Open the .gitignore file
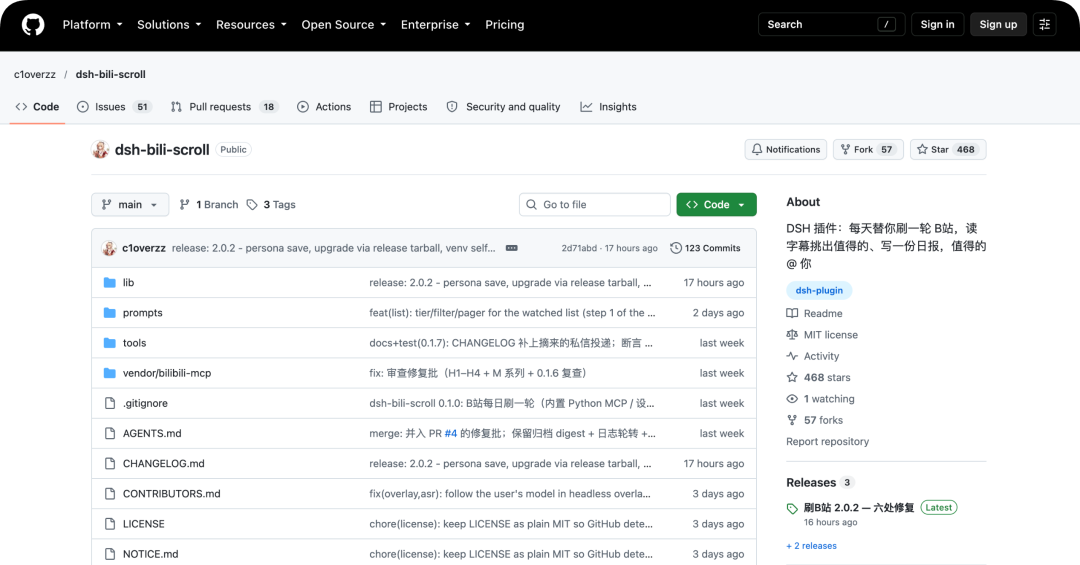The image size is (1080, 565). click(145, 403)
